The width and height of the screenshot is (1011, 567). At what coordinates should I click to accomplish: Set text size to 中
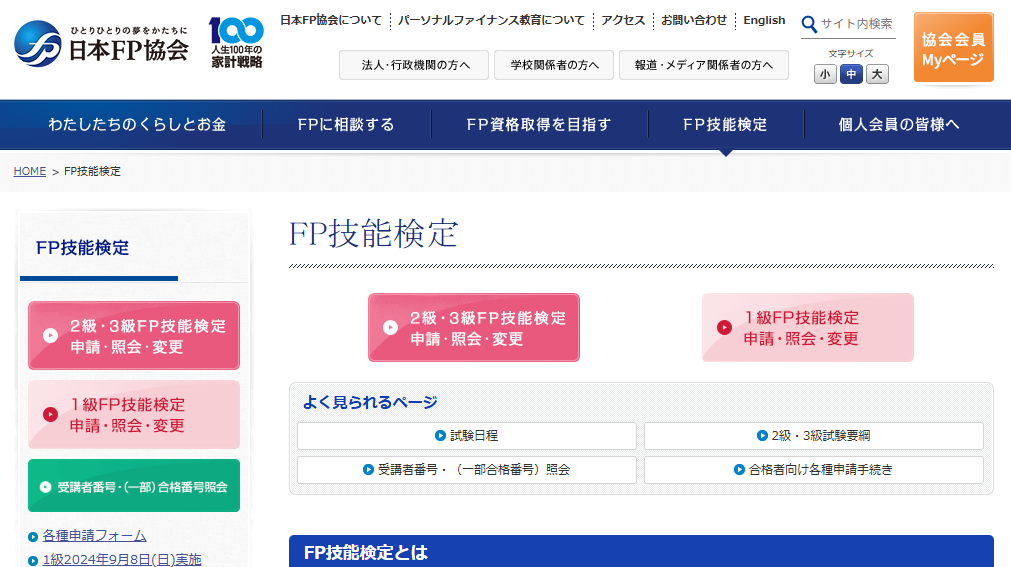click(x=851, y=74)
